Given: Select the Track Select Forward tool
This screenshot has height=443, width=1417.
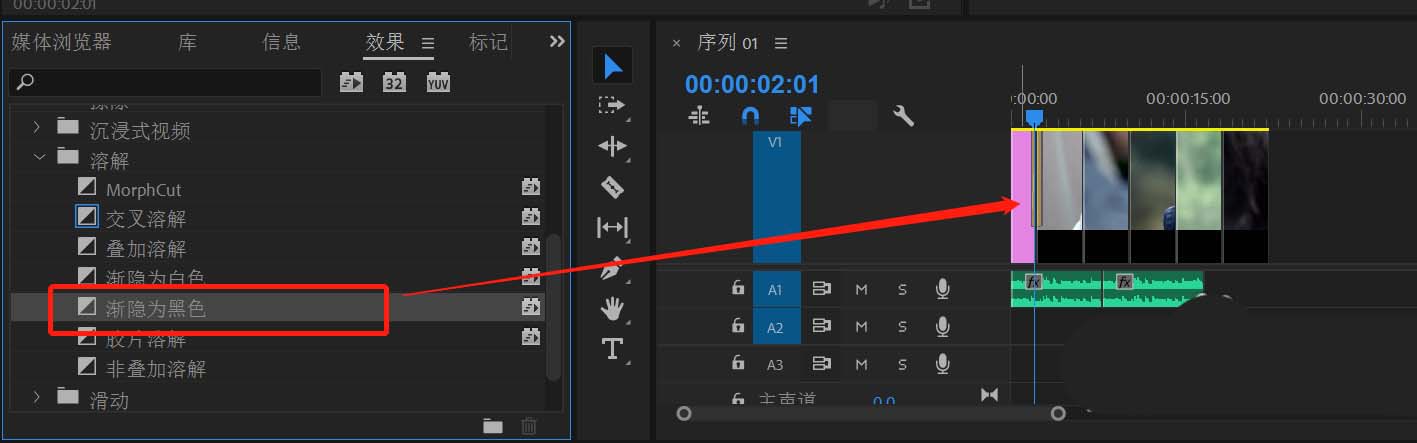Looking at the screenshot, I should (x=612, y=105).
